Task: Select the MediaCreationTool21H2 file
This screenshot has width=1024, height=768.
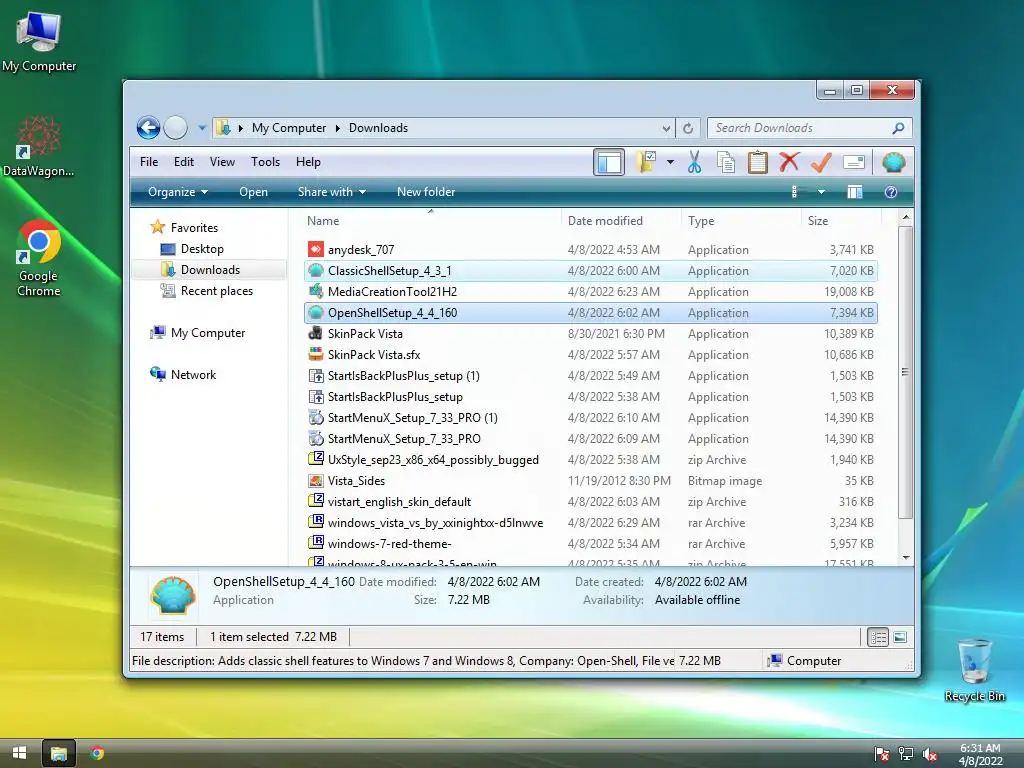Action: click(590, 291)
